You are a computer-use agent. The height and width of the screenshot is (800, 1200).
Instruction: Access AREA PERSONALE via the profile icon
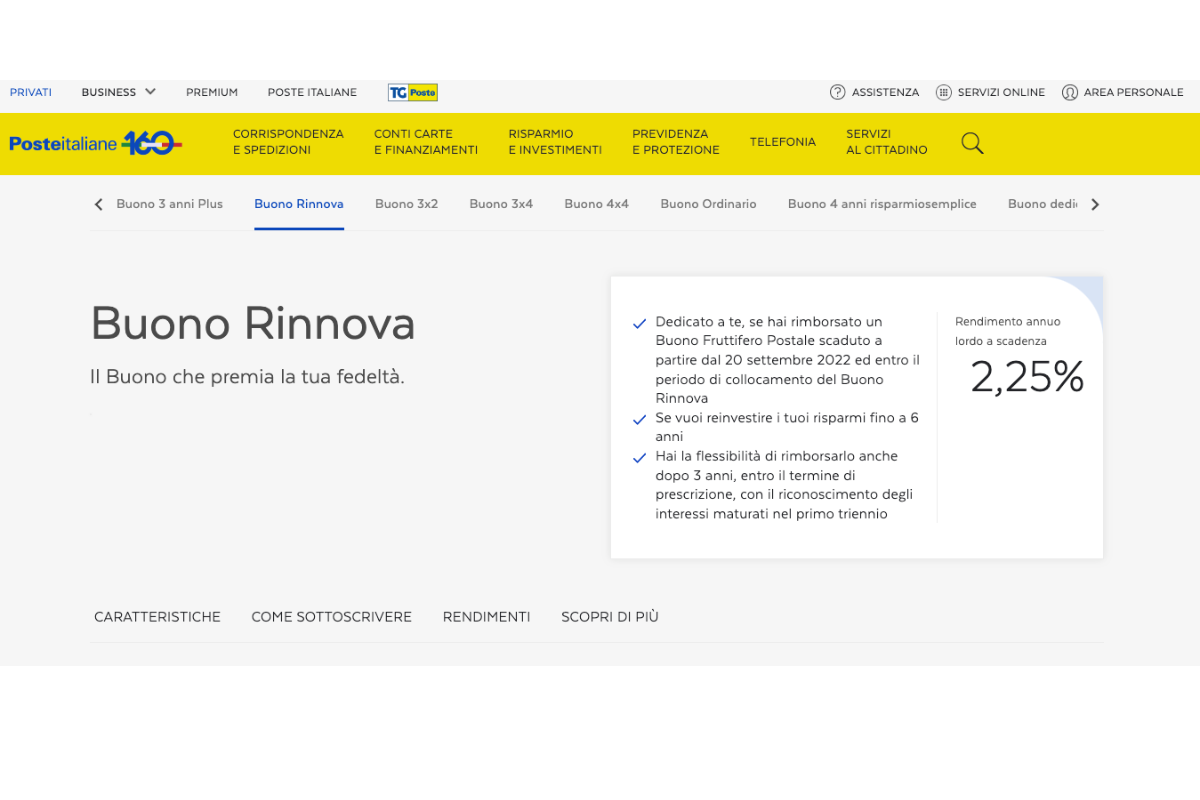(1070, 92)
